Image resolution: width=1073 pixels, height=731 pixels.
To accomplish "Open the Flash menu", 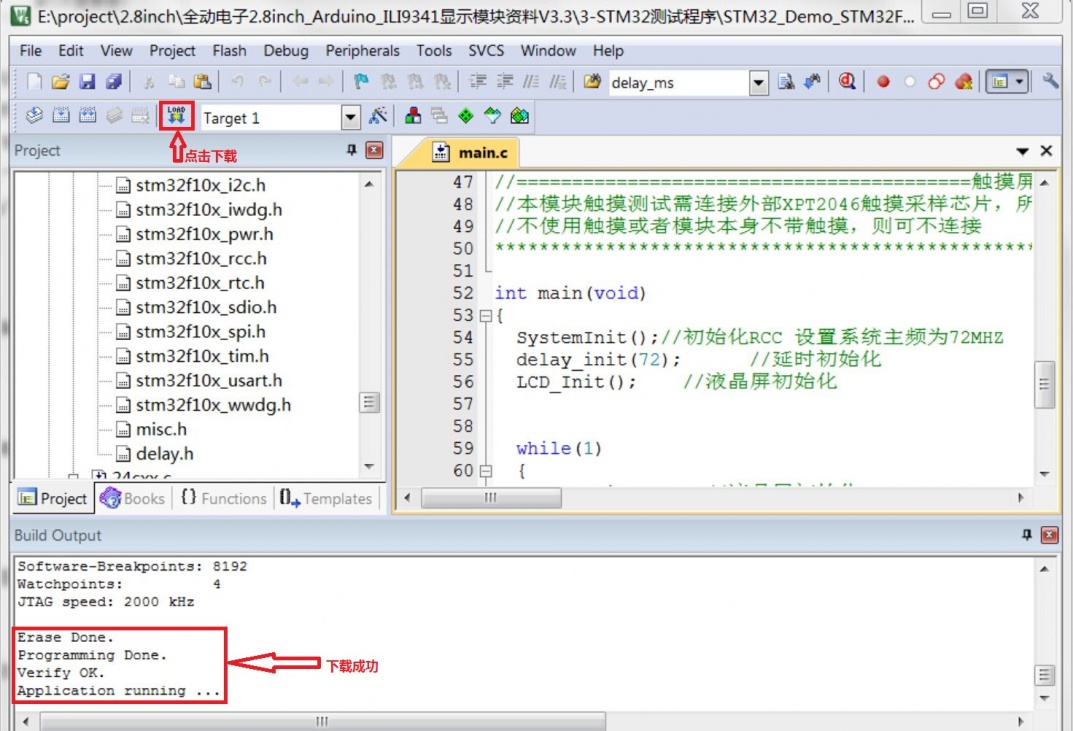I will coord(229,50).
